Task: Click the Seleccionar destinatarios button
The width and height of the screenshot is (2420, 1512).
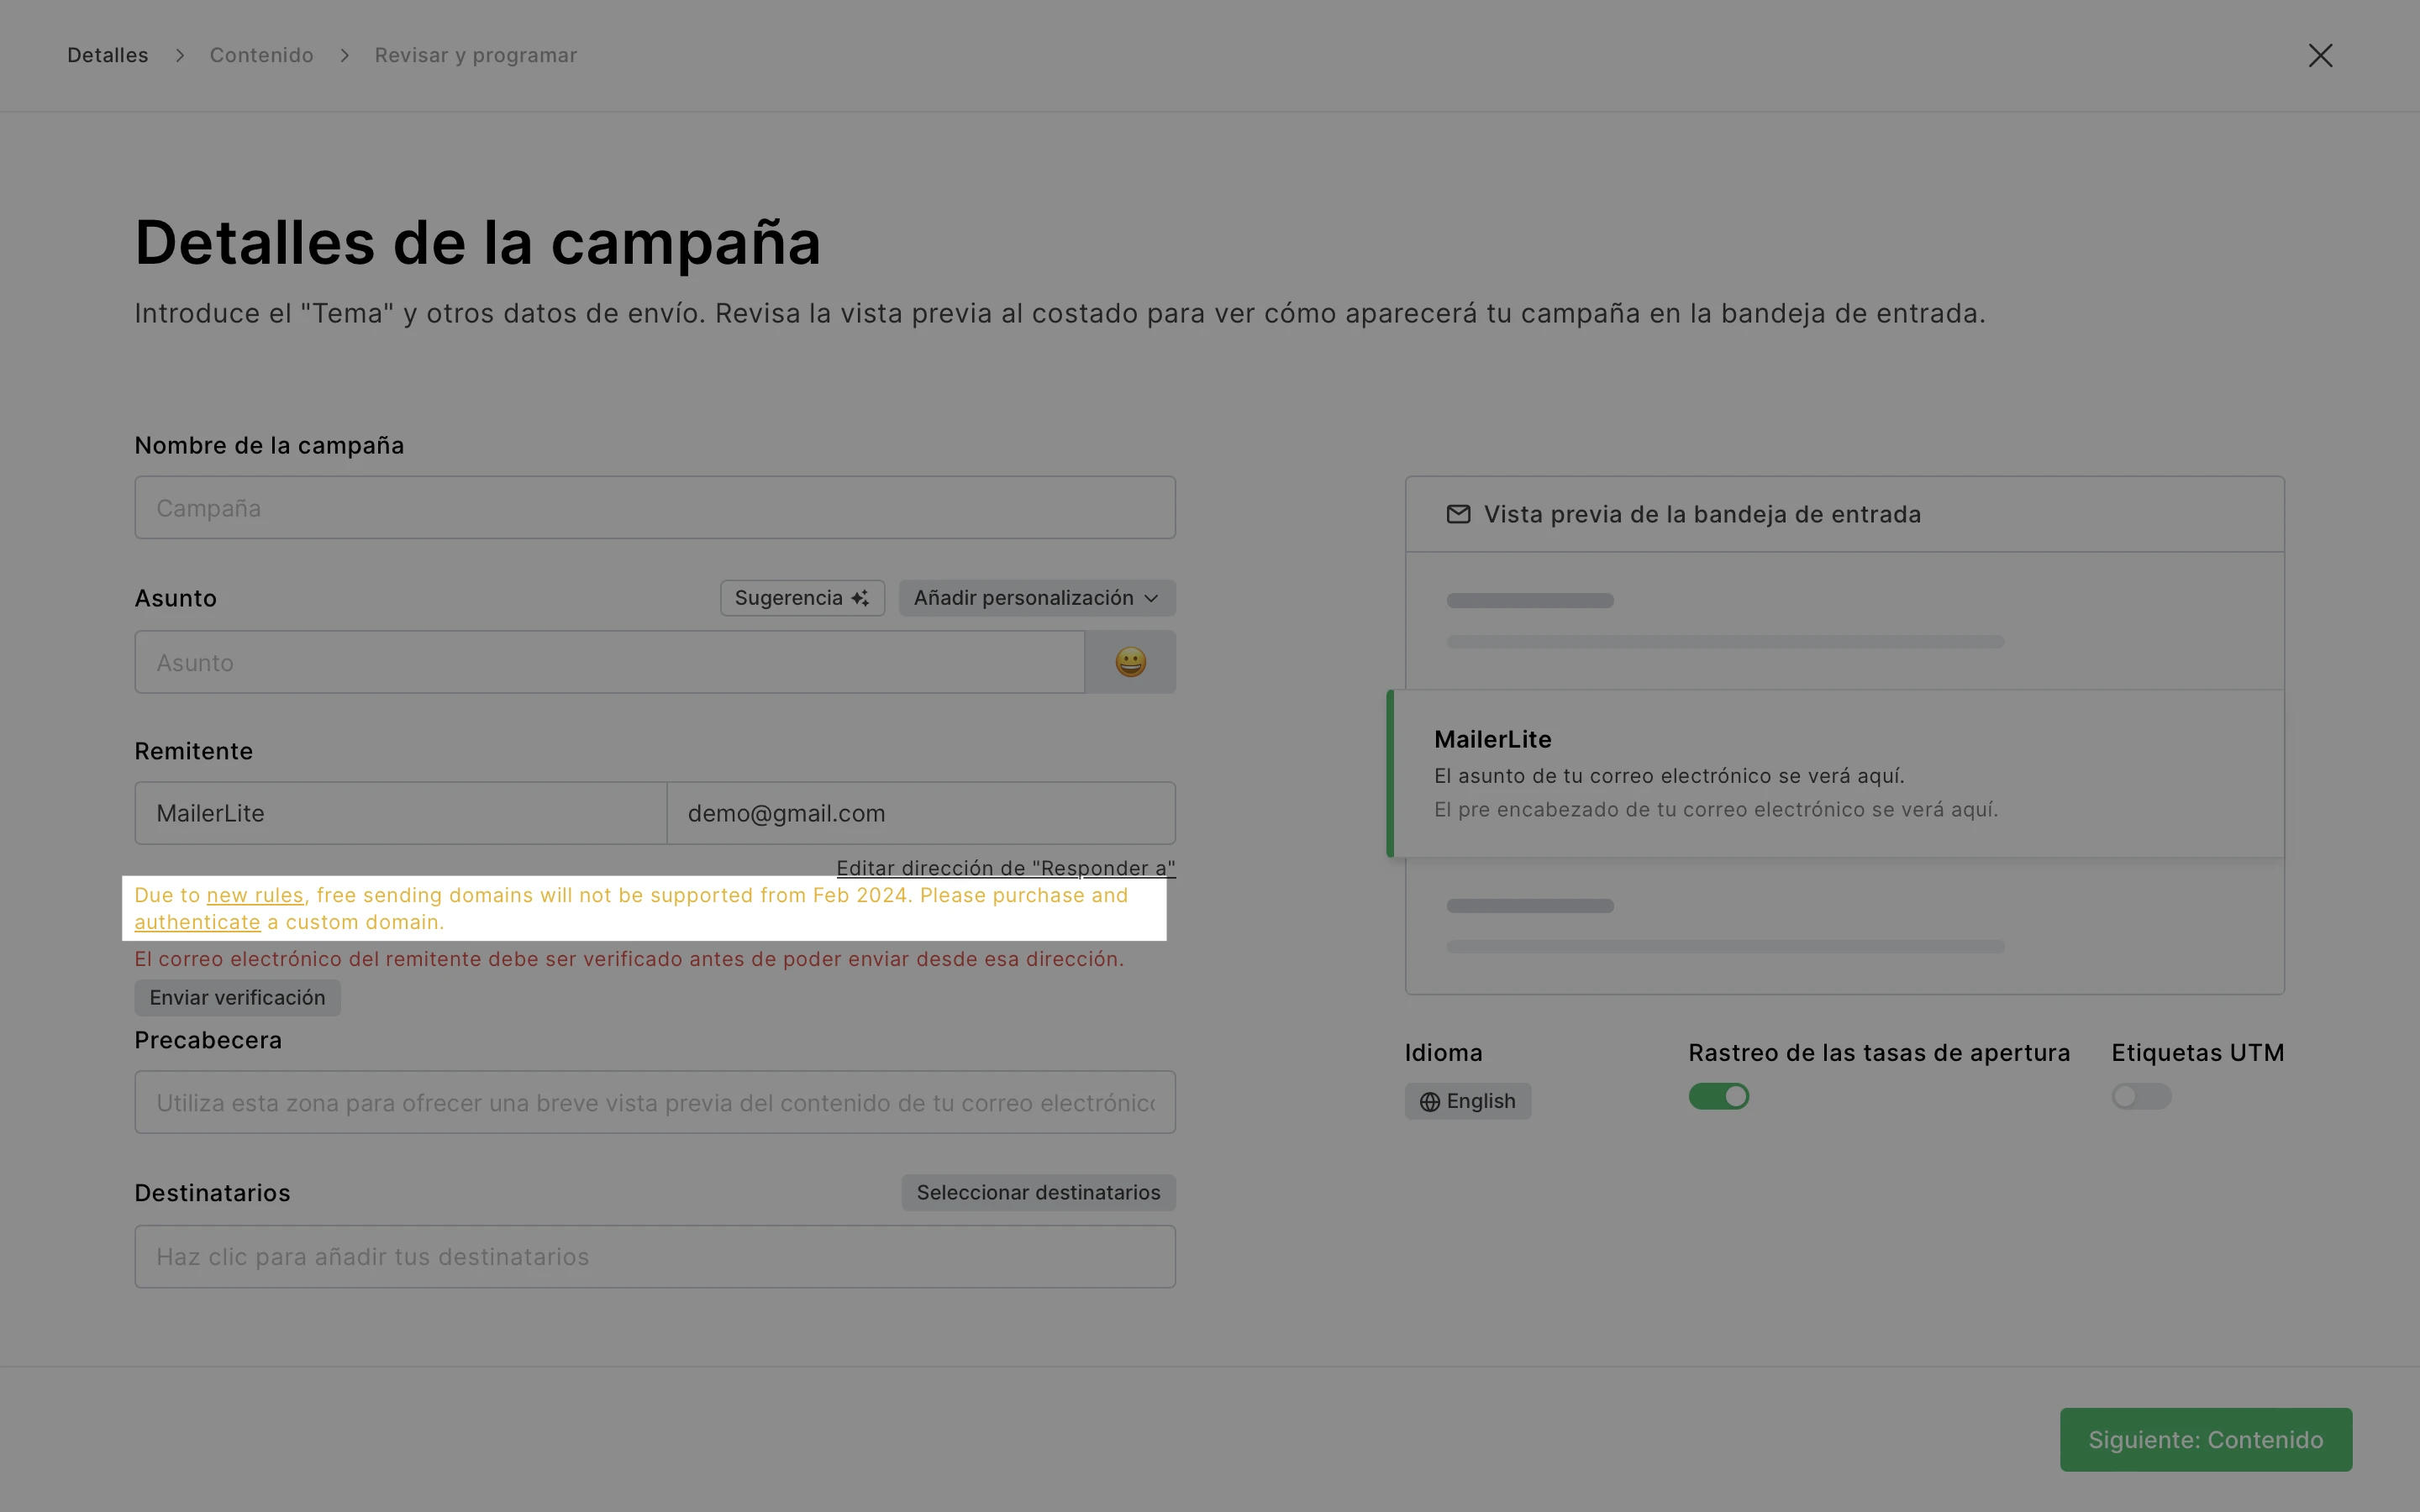Action: 1038,1193
